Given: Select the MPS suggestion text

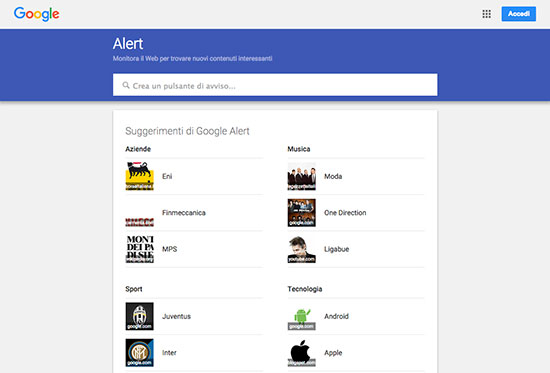Looking at the screenshot, I should pos(169,249).
